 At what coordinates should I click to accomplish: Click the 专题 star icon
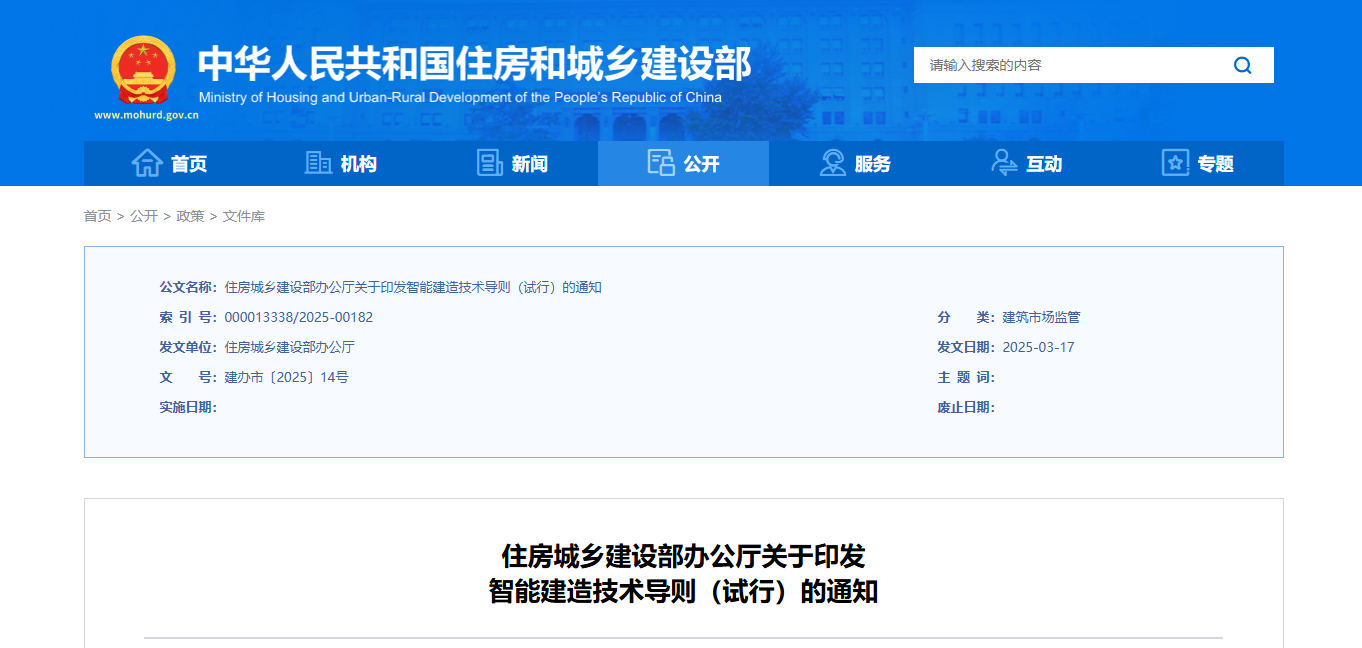point(1175,163)
